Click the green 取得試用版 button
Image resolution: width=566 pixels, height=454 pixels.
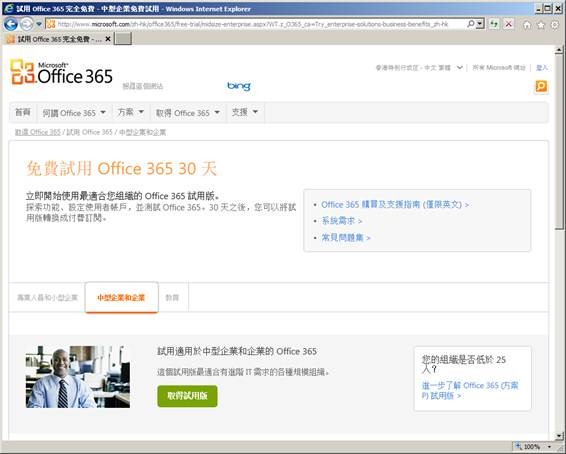coord(187,396)
